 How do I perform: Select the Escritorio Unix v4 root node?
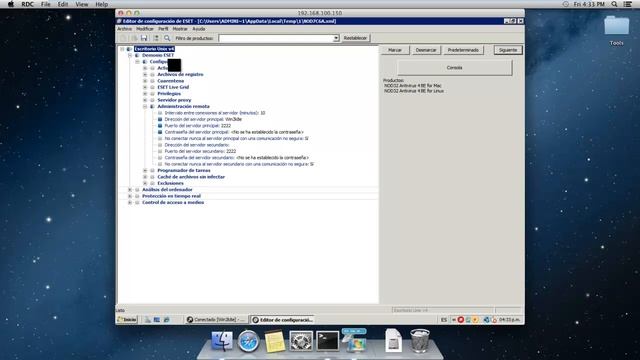pos(155,49)
